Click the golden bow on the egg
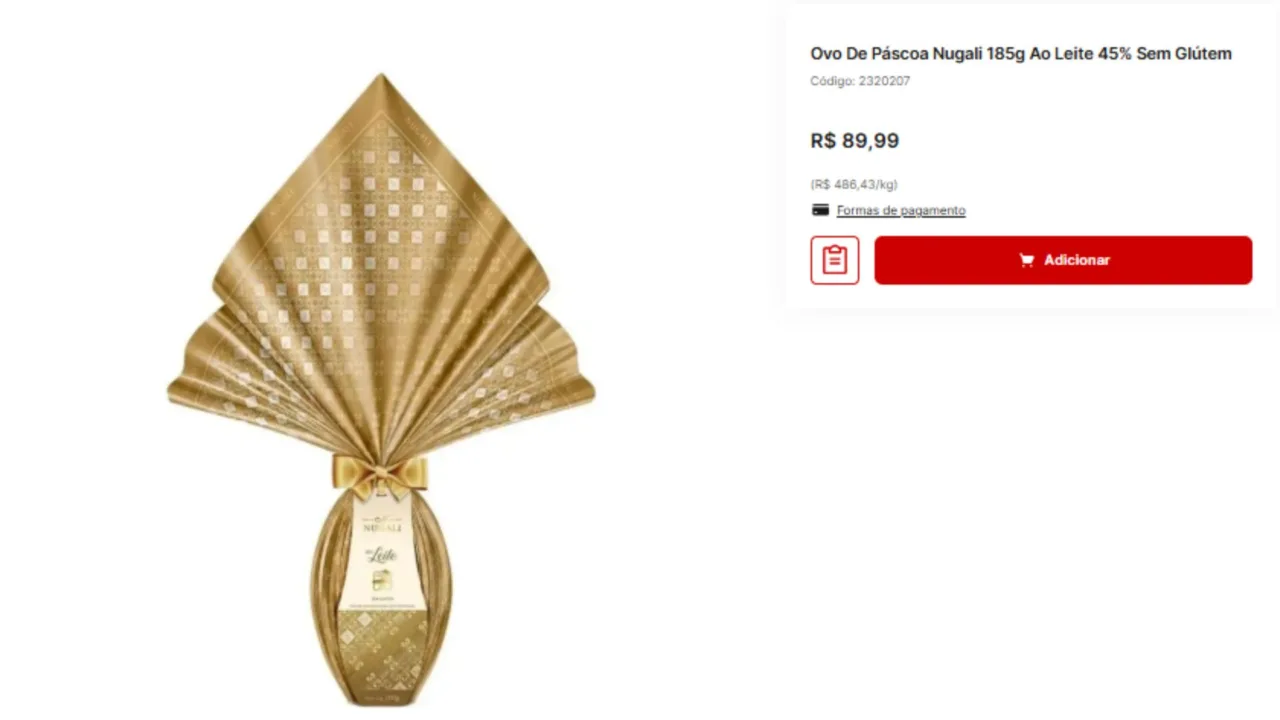The width and height of the screenshot is (1280, 720). coord(380,475)
